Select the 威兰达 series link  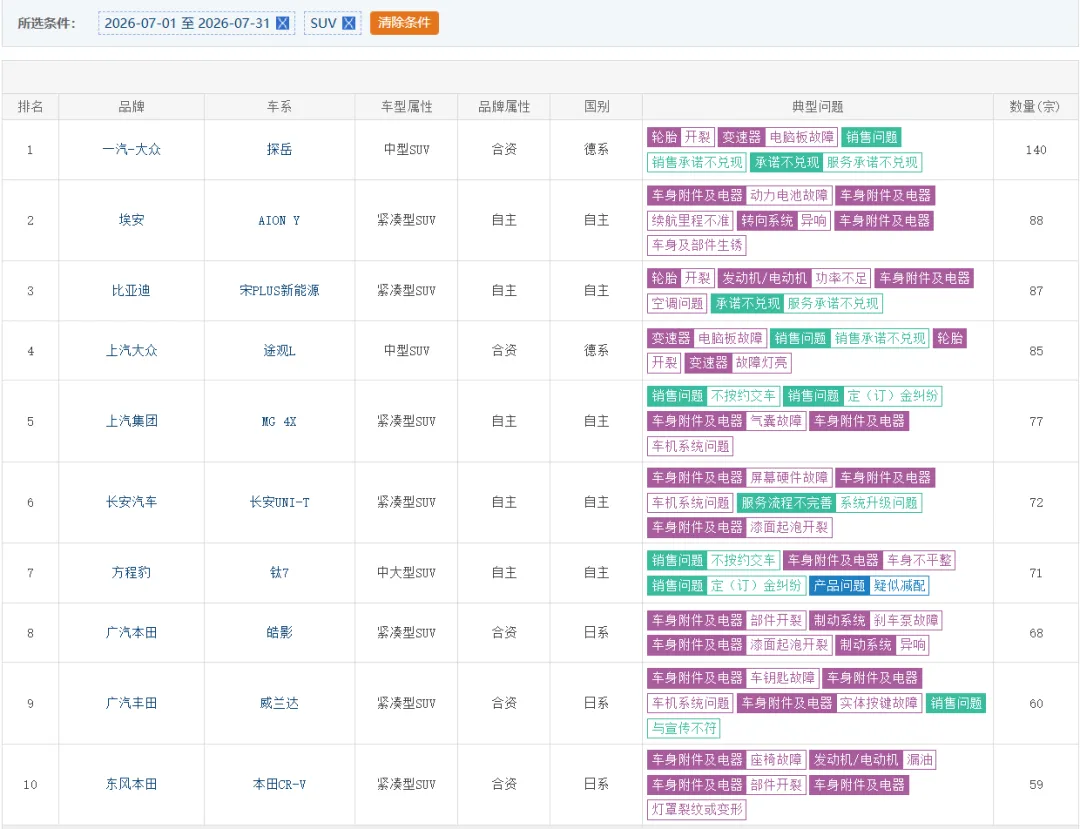pyautogui.click(x=279, y=703)
